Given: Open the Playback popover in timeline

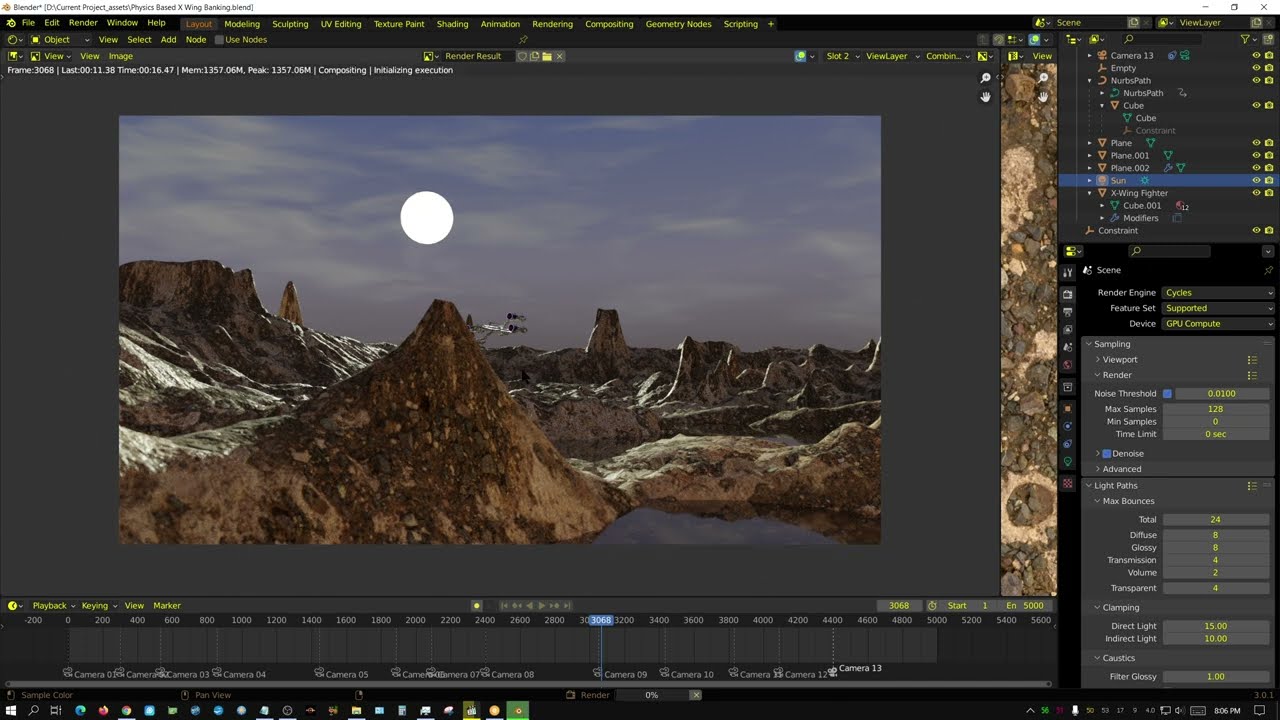Looking at the screenshot, I should click(53, 606).
